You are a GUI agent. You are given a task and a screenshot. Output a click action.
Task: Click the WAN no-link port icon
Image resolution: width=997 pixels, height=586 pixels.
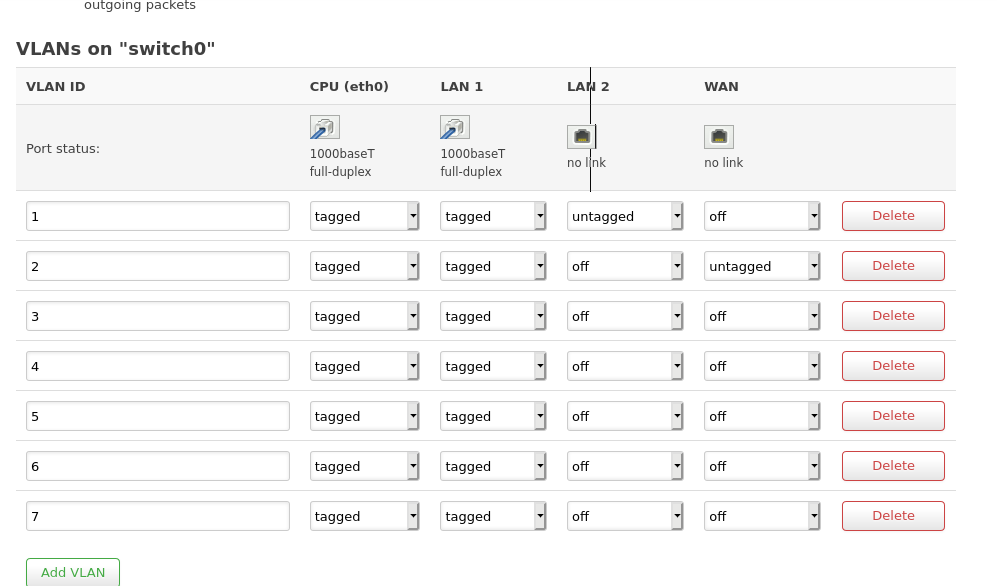[718, 136]
